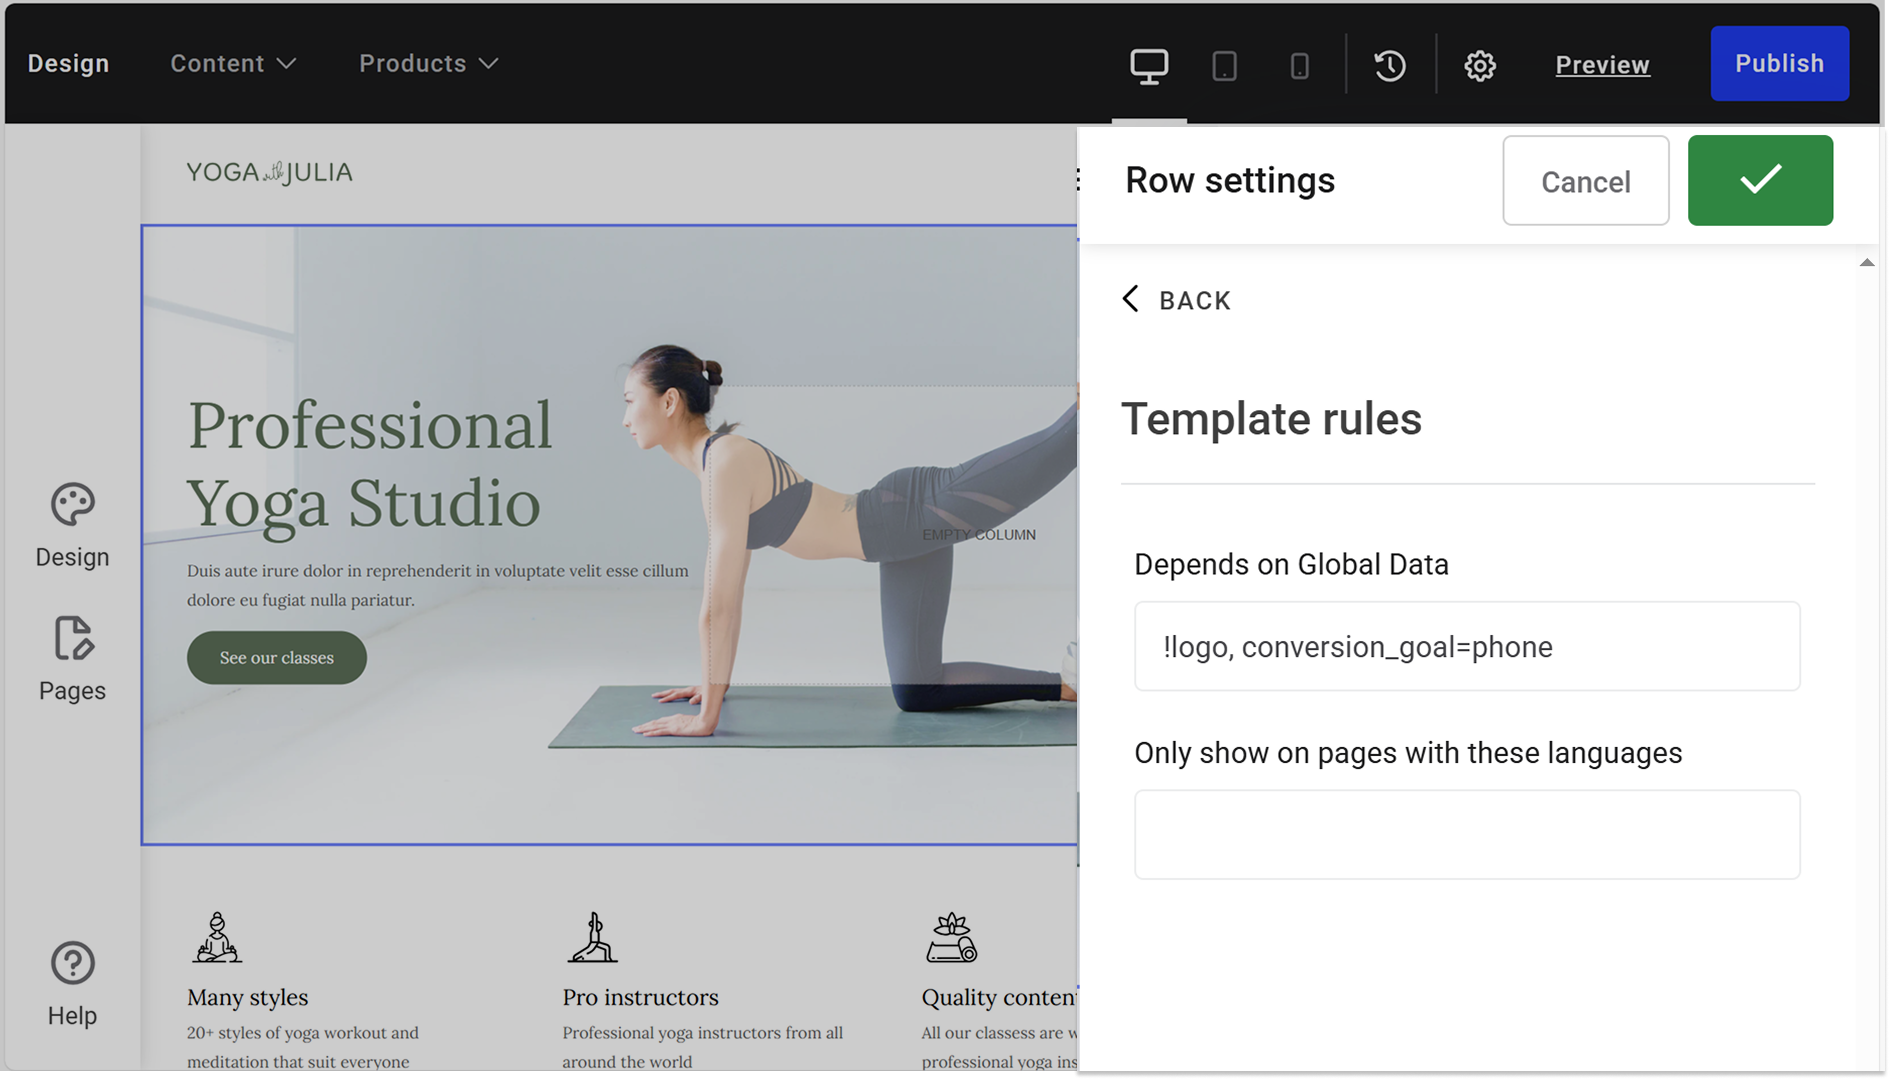Screen dimensions: 1889x1079
Task: Cancel the row settings changes
Action: (1585, 181)
